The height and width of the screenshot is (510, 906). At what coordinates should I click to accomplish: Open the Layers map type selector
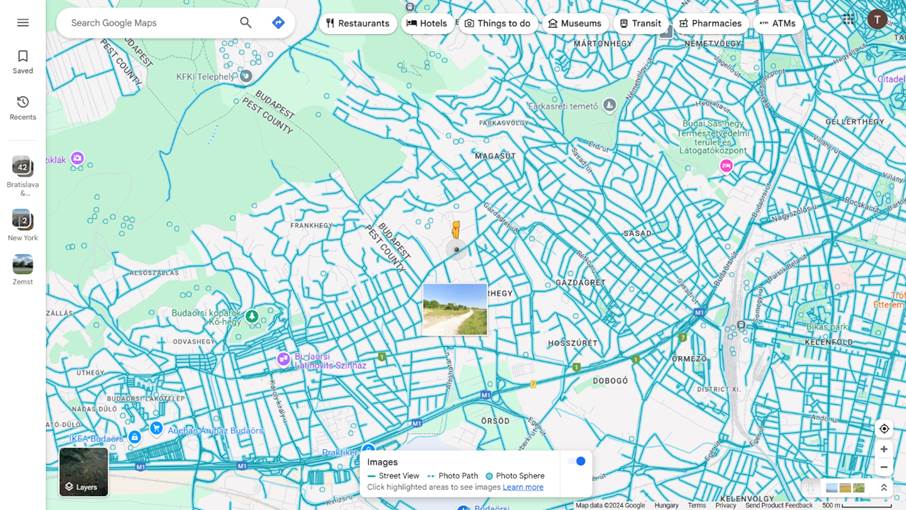(x=83, y=472)
